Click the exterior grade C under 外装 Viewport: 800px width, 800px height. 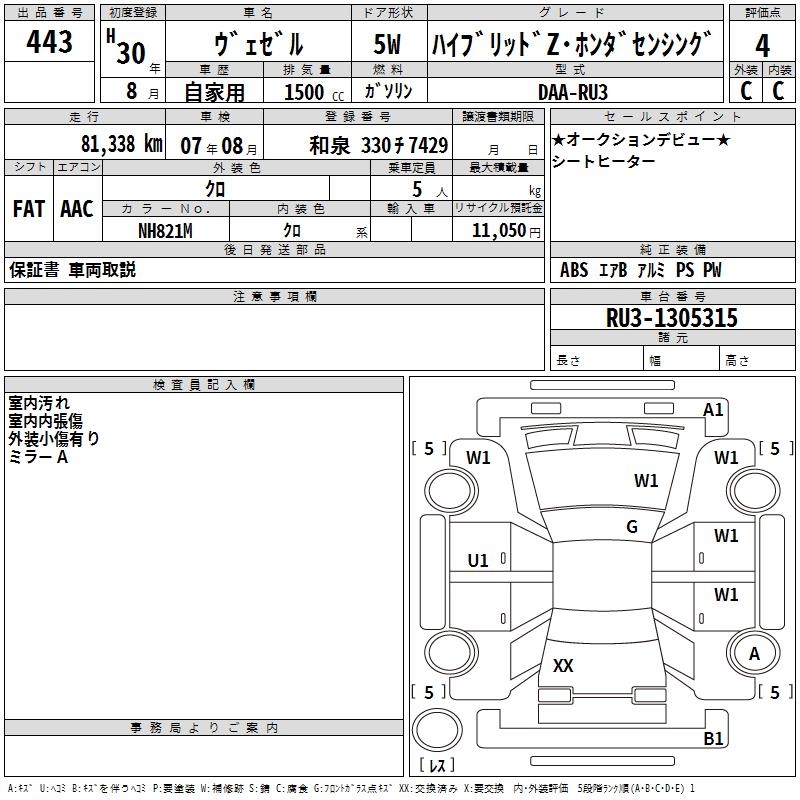click(x=746, y=91)
